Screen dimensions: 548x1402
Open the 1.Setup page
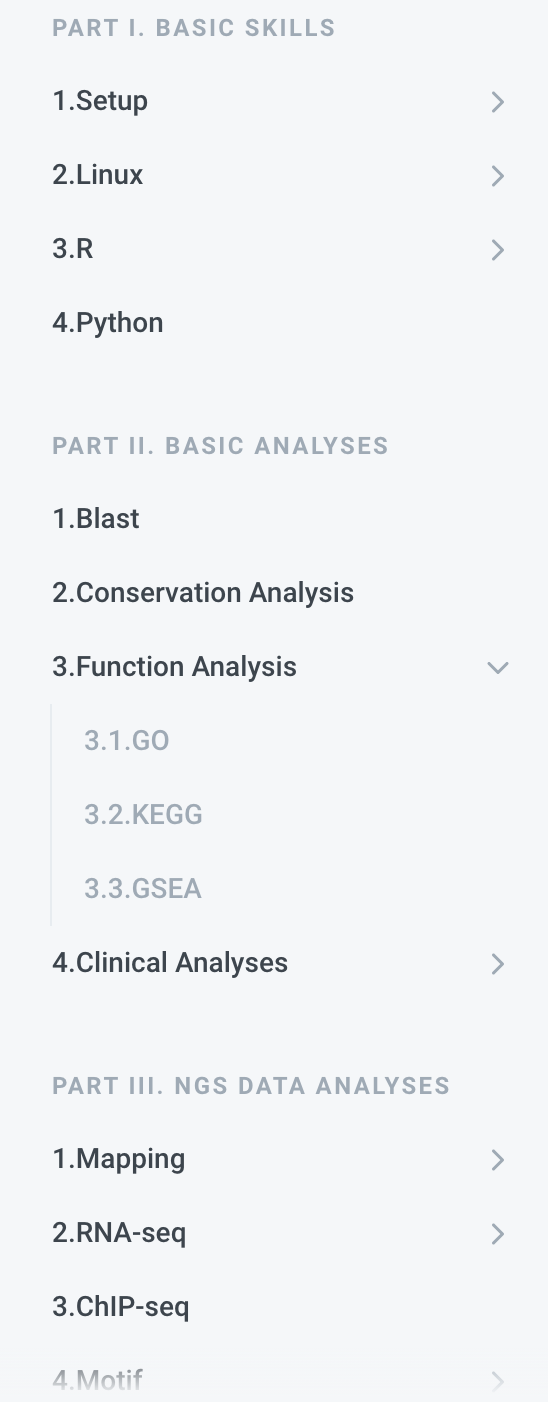click(100, 101)
